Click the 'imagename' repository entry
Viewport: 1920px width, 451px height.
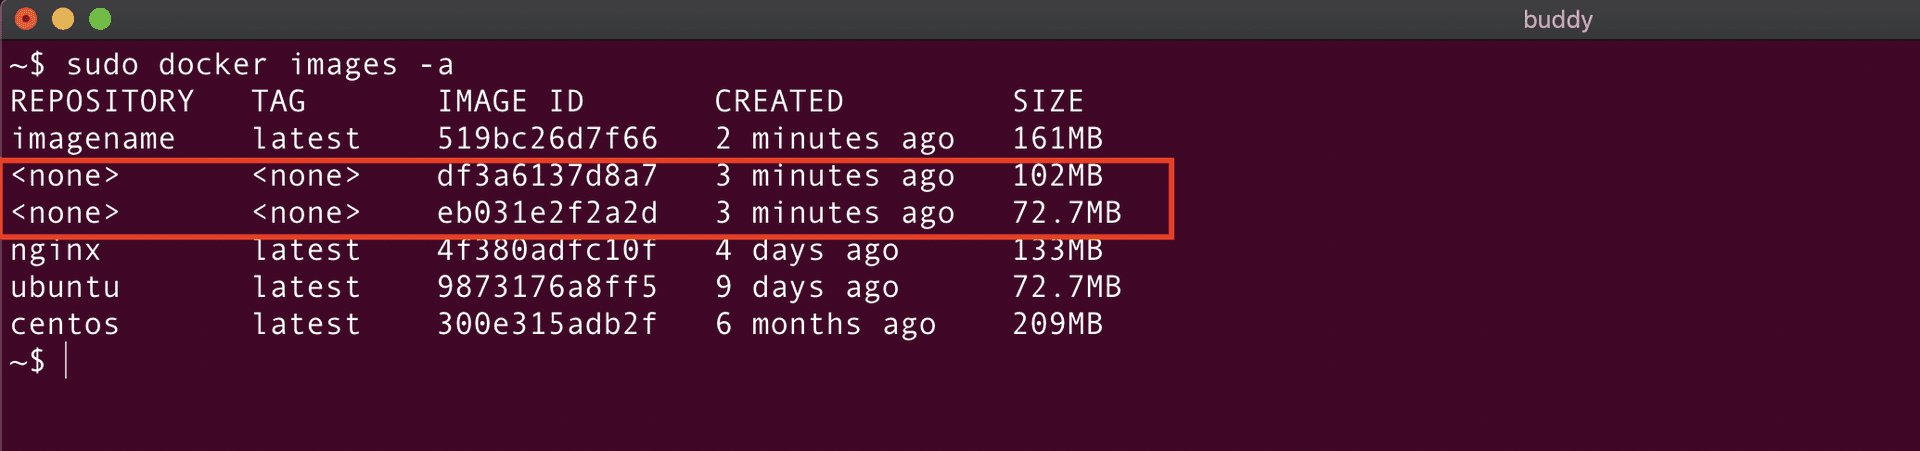click(x=93, y=139)
